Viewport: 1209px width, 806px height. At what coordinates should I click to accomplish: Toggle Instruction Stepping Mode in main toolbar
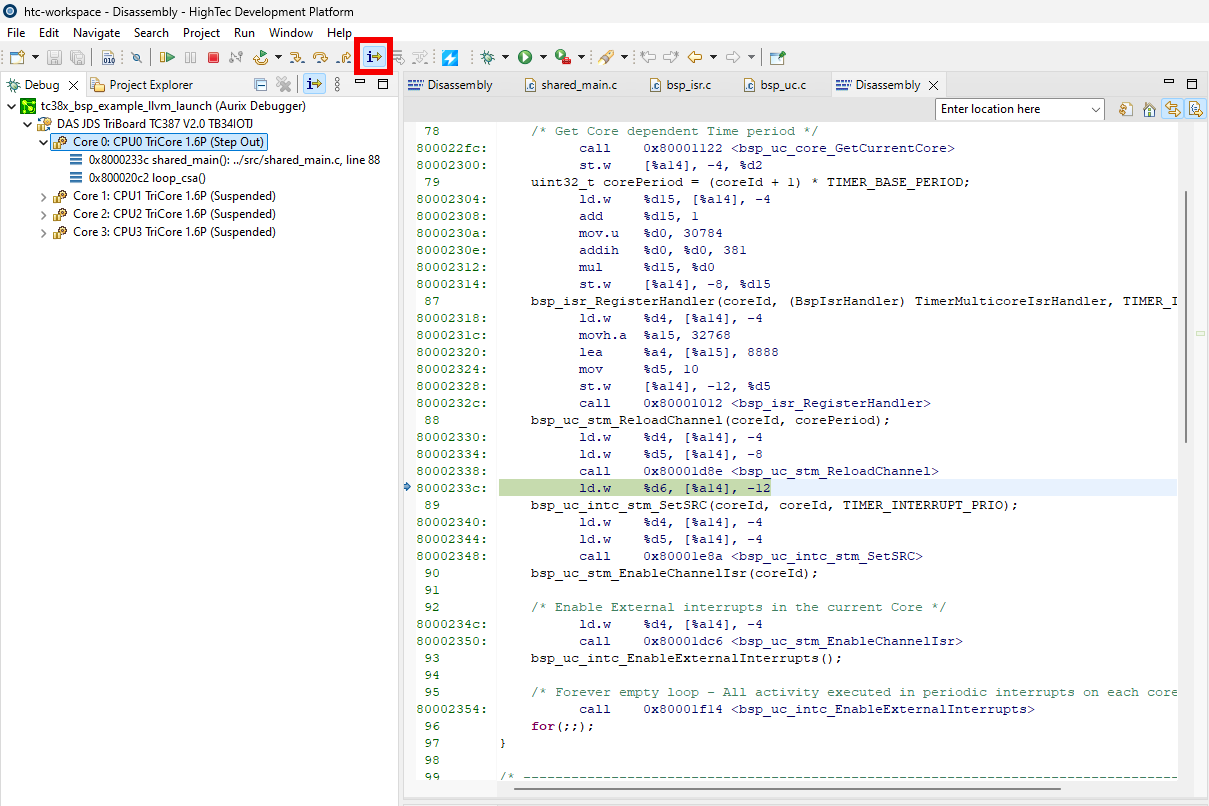pos(374,58)
